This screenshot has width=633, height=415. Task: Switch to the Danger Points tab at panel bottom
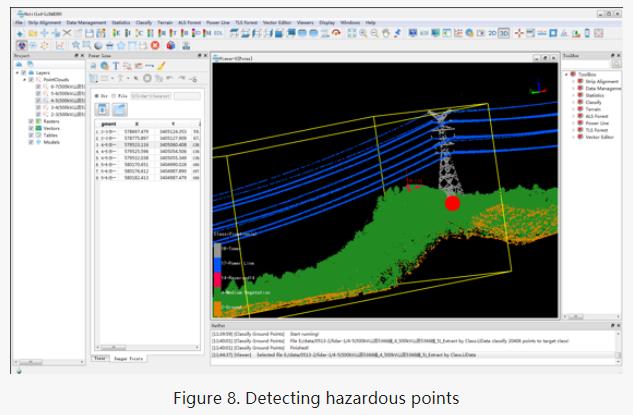pos(128,358)
